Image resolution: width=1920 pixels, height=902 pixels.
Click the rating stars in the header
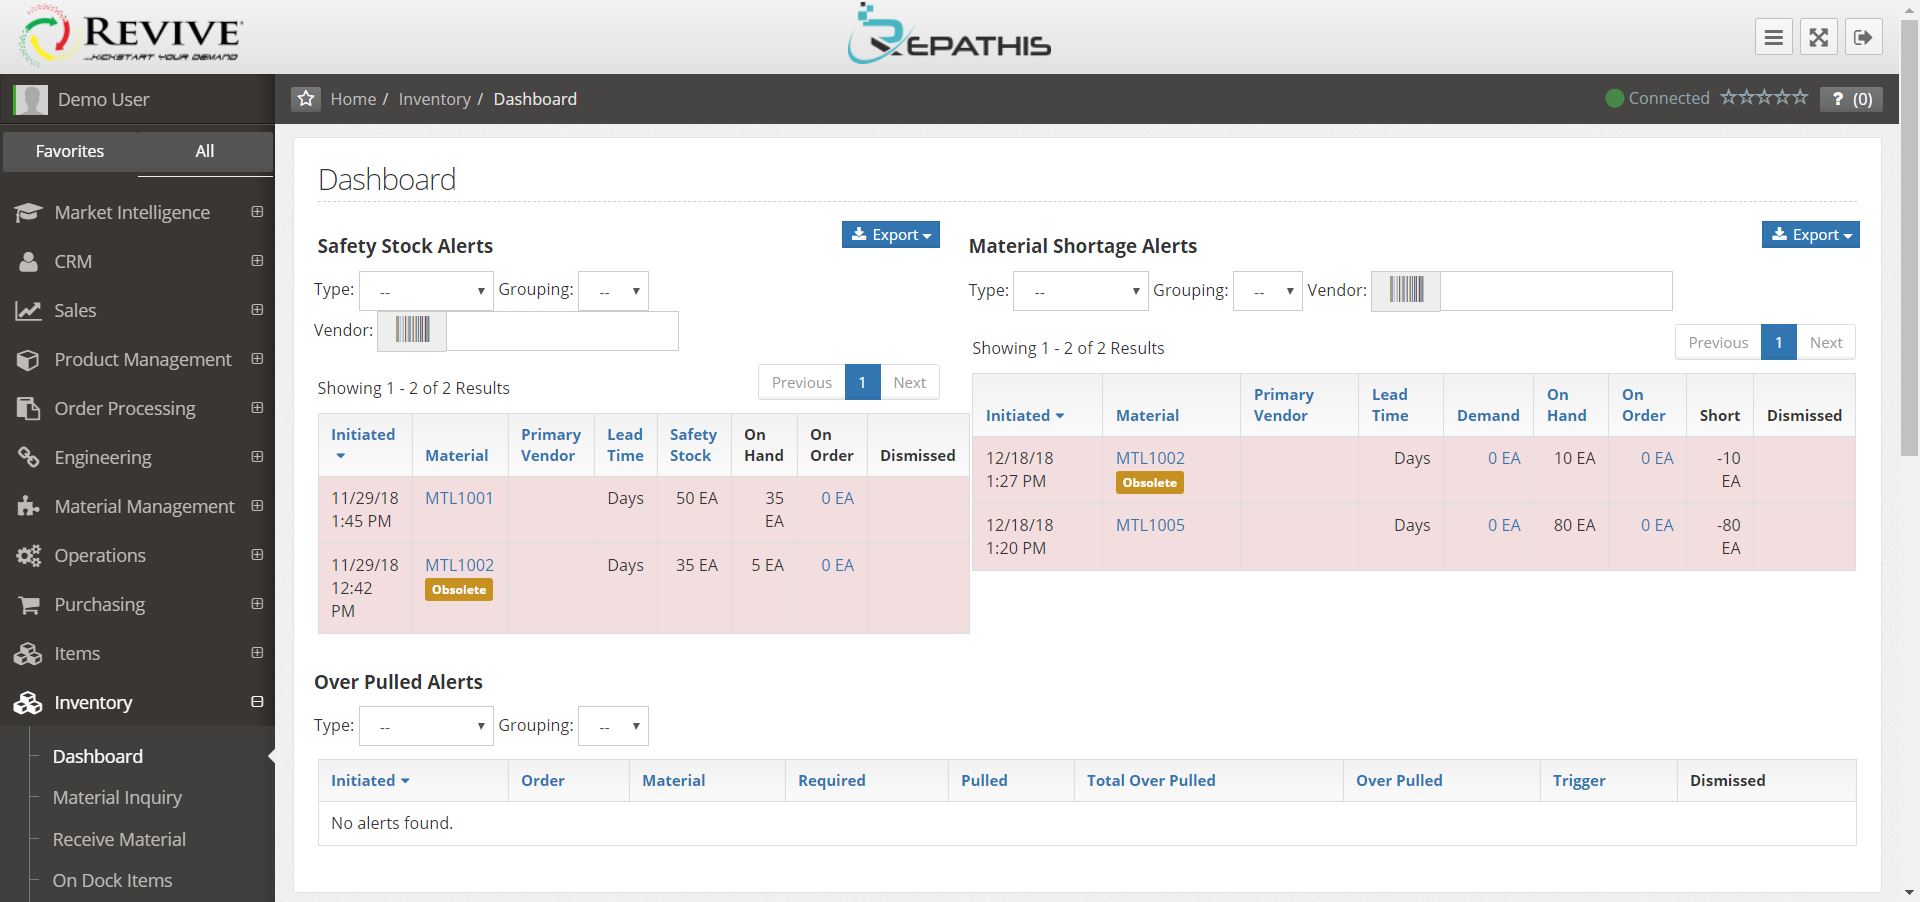click(1764, 98)
